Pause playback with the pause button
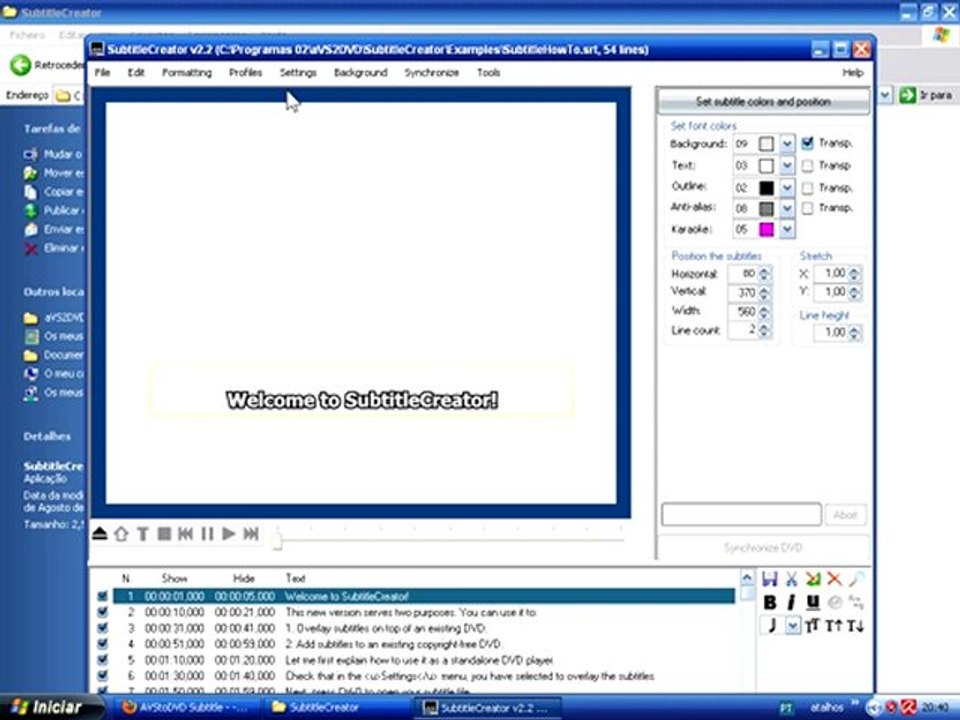 pyautogui.click(x=207, y=534)
